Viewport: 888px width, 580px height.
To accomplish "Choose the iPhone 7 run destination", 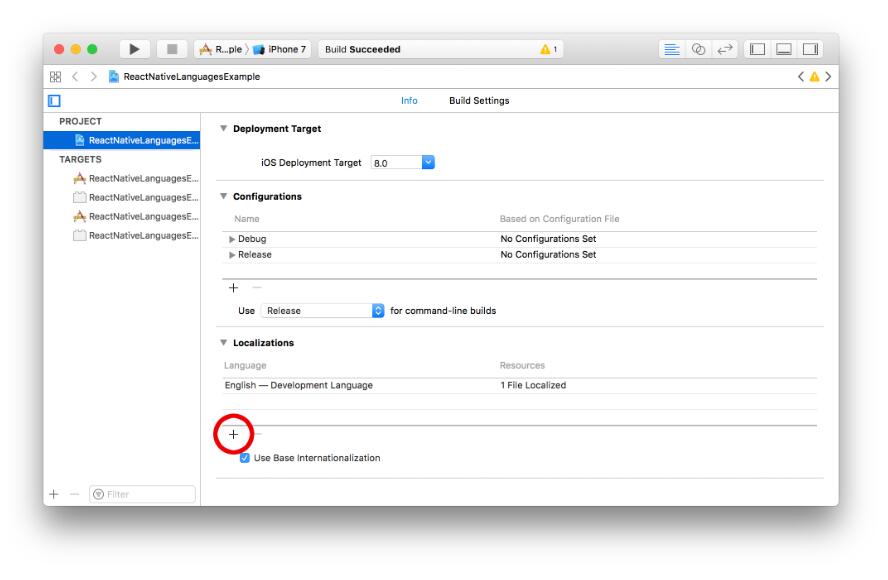I will coord(280,49).
